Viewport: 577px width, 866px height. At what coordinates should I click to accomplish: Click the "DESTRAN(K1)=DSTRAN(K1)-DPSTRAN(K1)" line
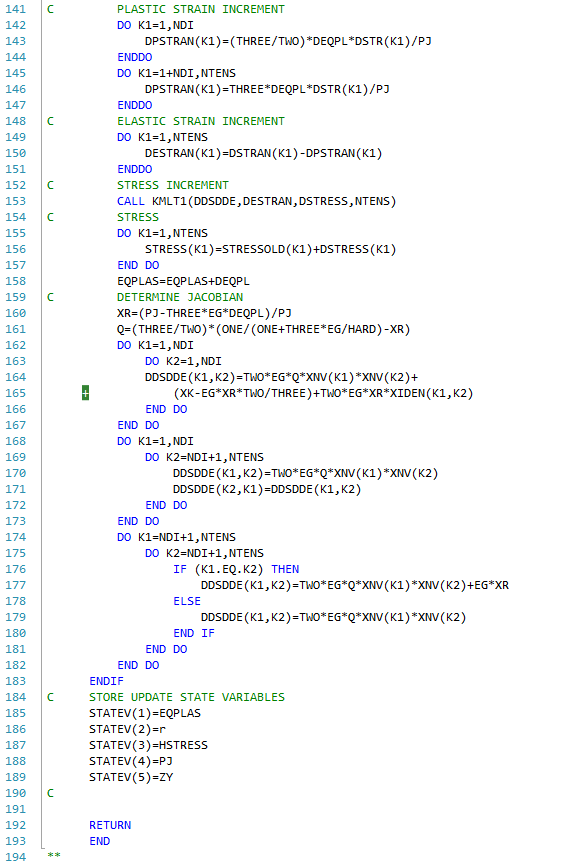tap(263, 154)
